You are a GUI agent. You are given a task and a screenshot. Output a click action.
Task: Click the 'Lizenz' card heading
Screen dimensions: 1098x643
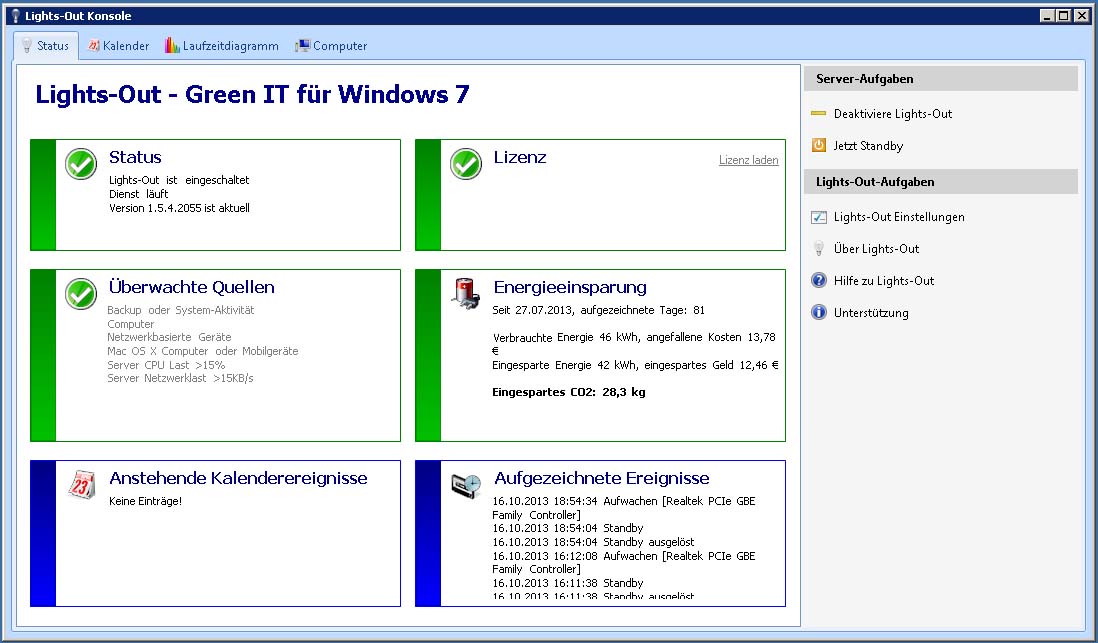point(520,158)
